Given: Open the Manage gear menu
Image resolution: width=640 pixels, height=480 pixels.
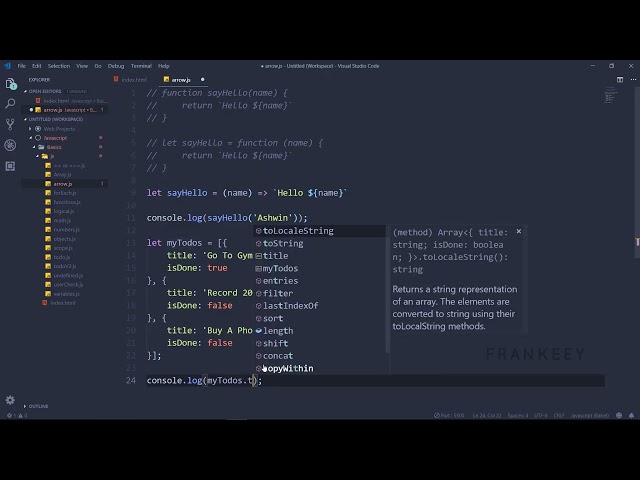Looking at the screenshot, I should click(11, 400).
